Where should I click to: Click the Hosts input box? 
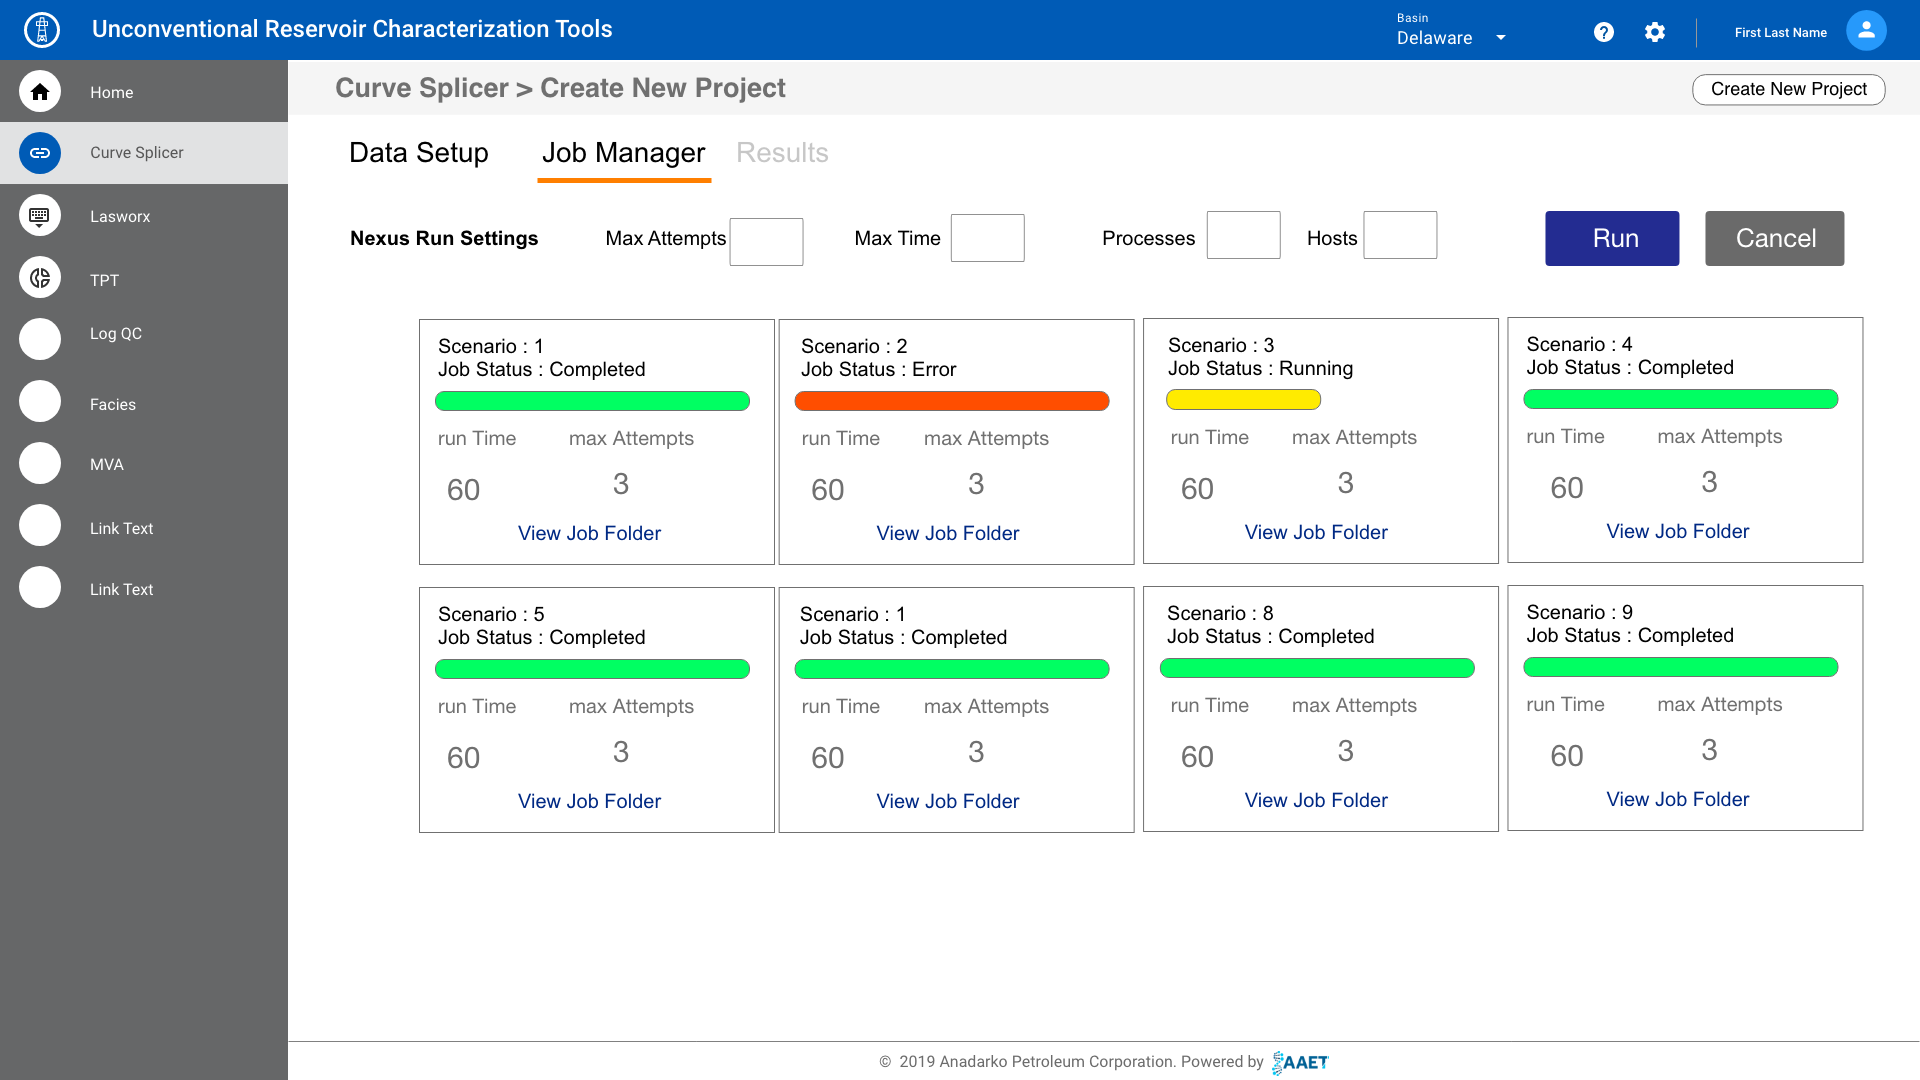click(1400, 235)
